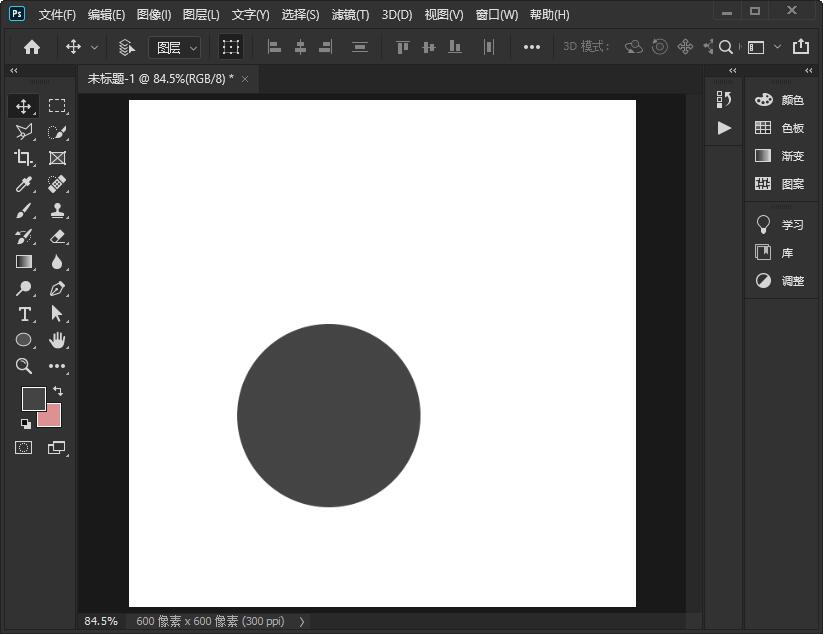Select the Pen tool
This screenshot has width=823, height=634.
(x=57, y=288)
